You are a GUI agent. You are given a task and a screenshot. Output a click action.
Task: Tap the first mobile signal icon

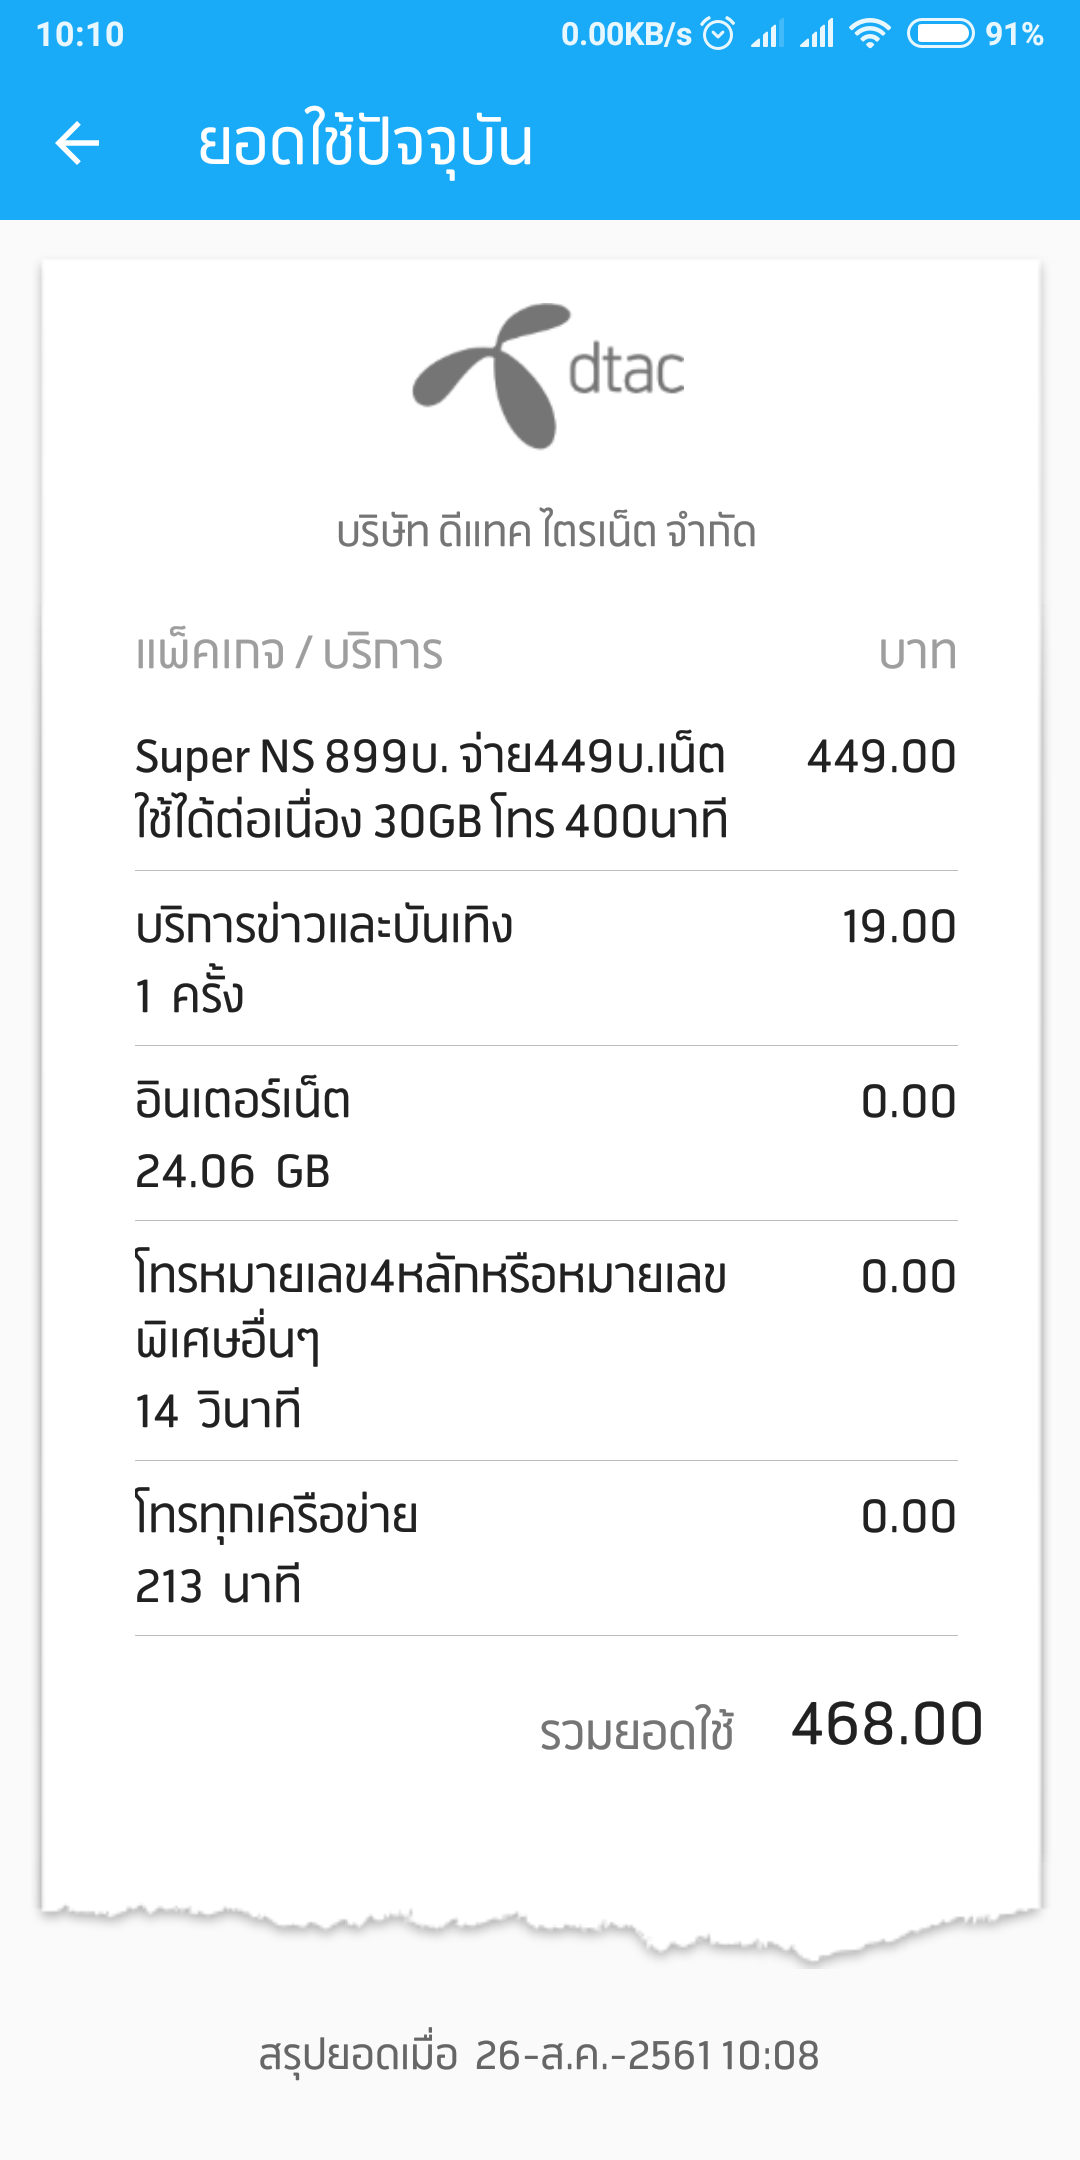pyautogui.click(x=766, y=35)
